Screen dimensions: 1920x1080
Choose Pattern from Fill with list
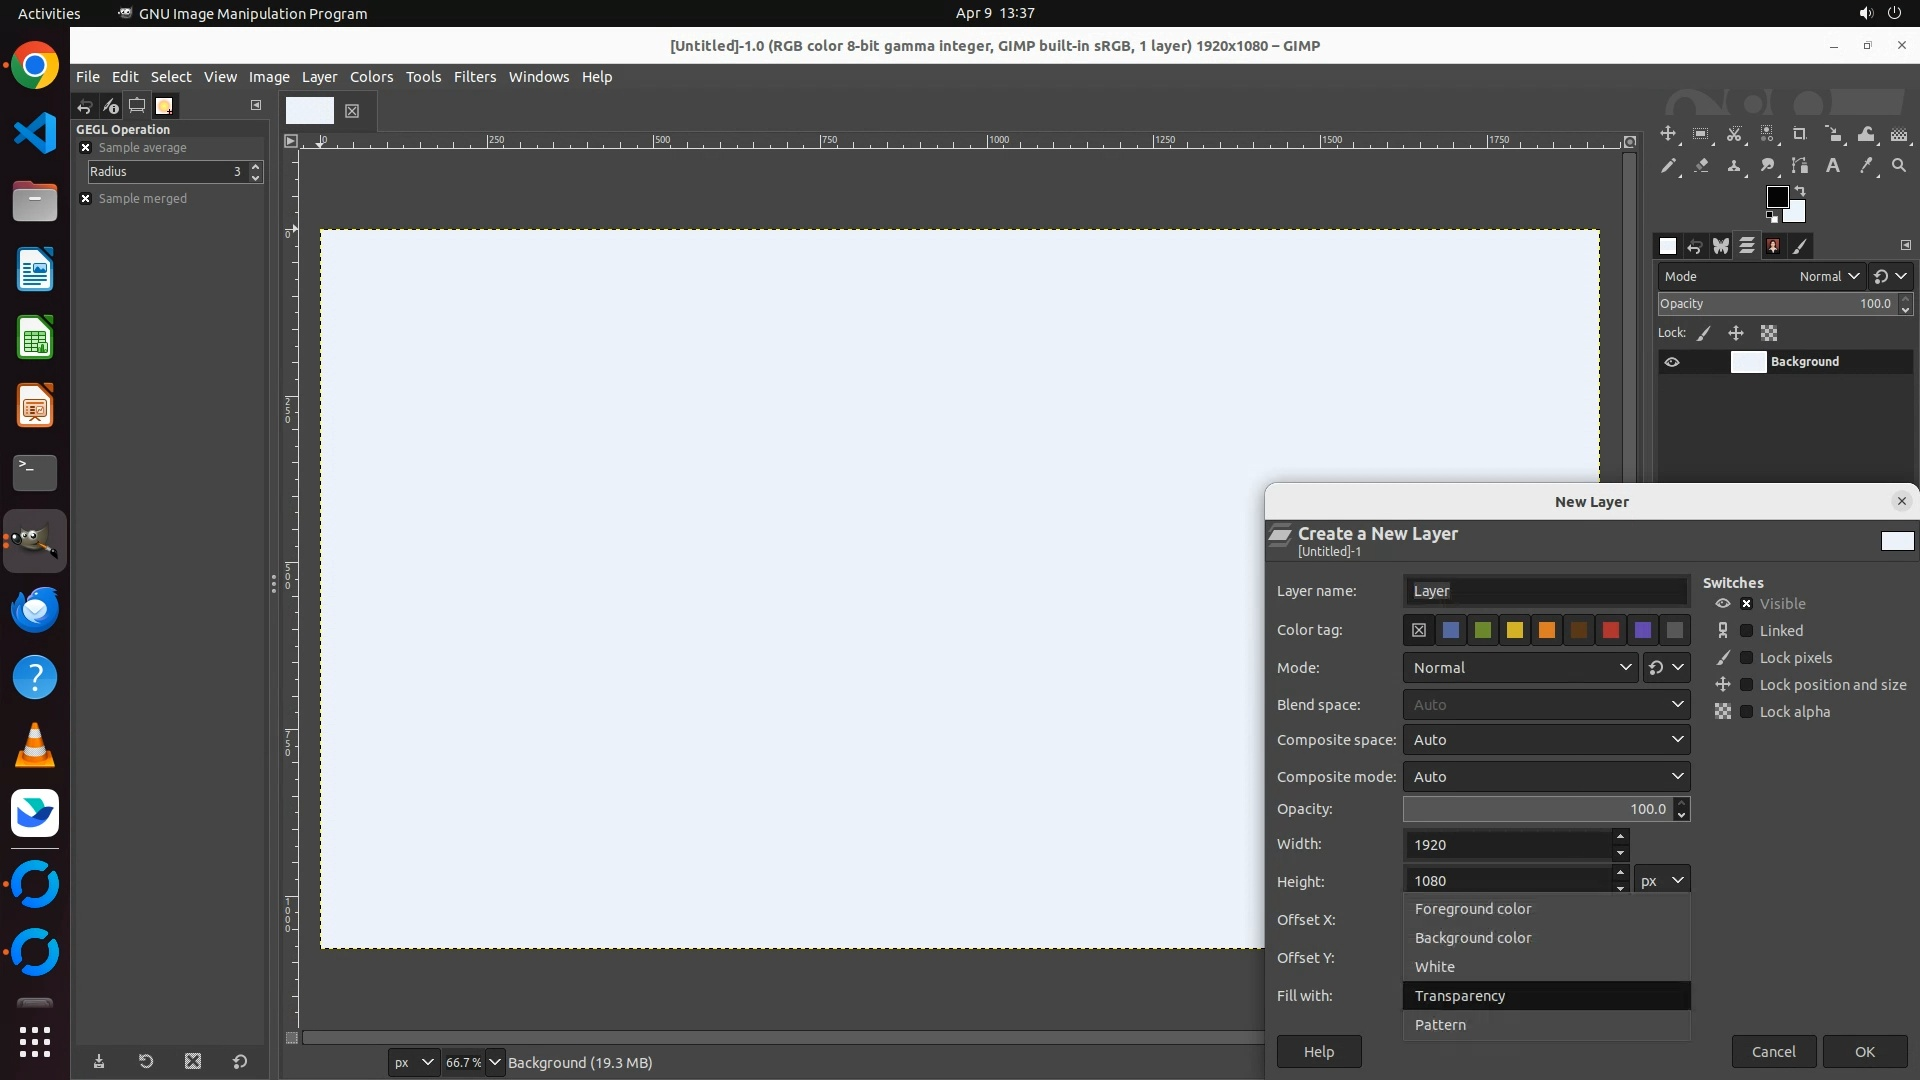[1440, 1025]
